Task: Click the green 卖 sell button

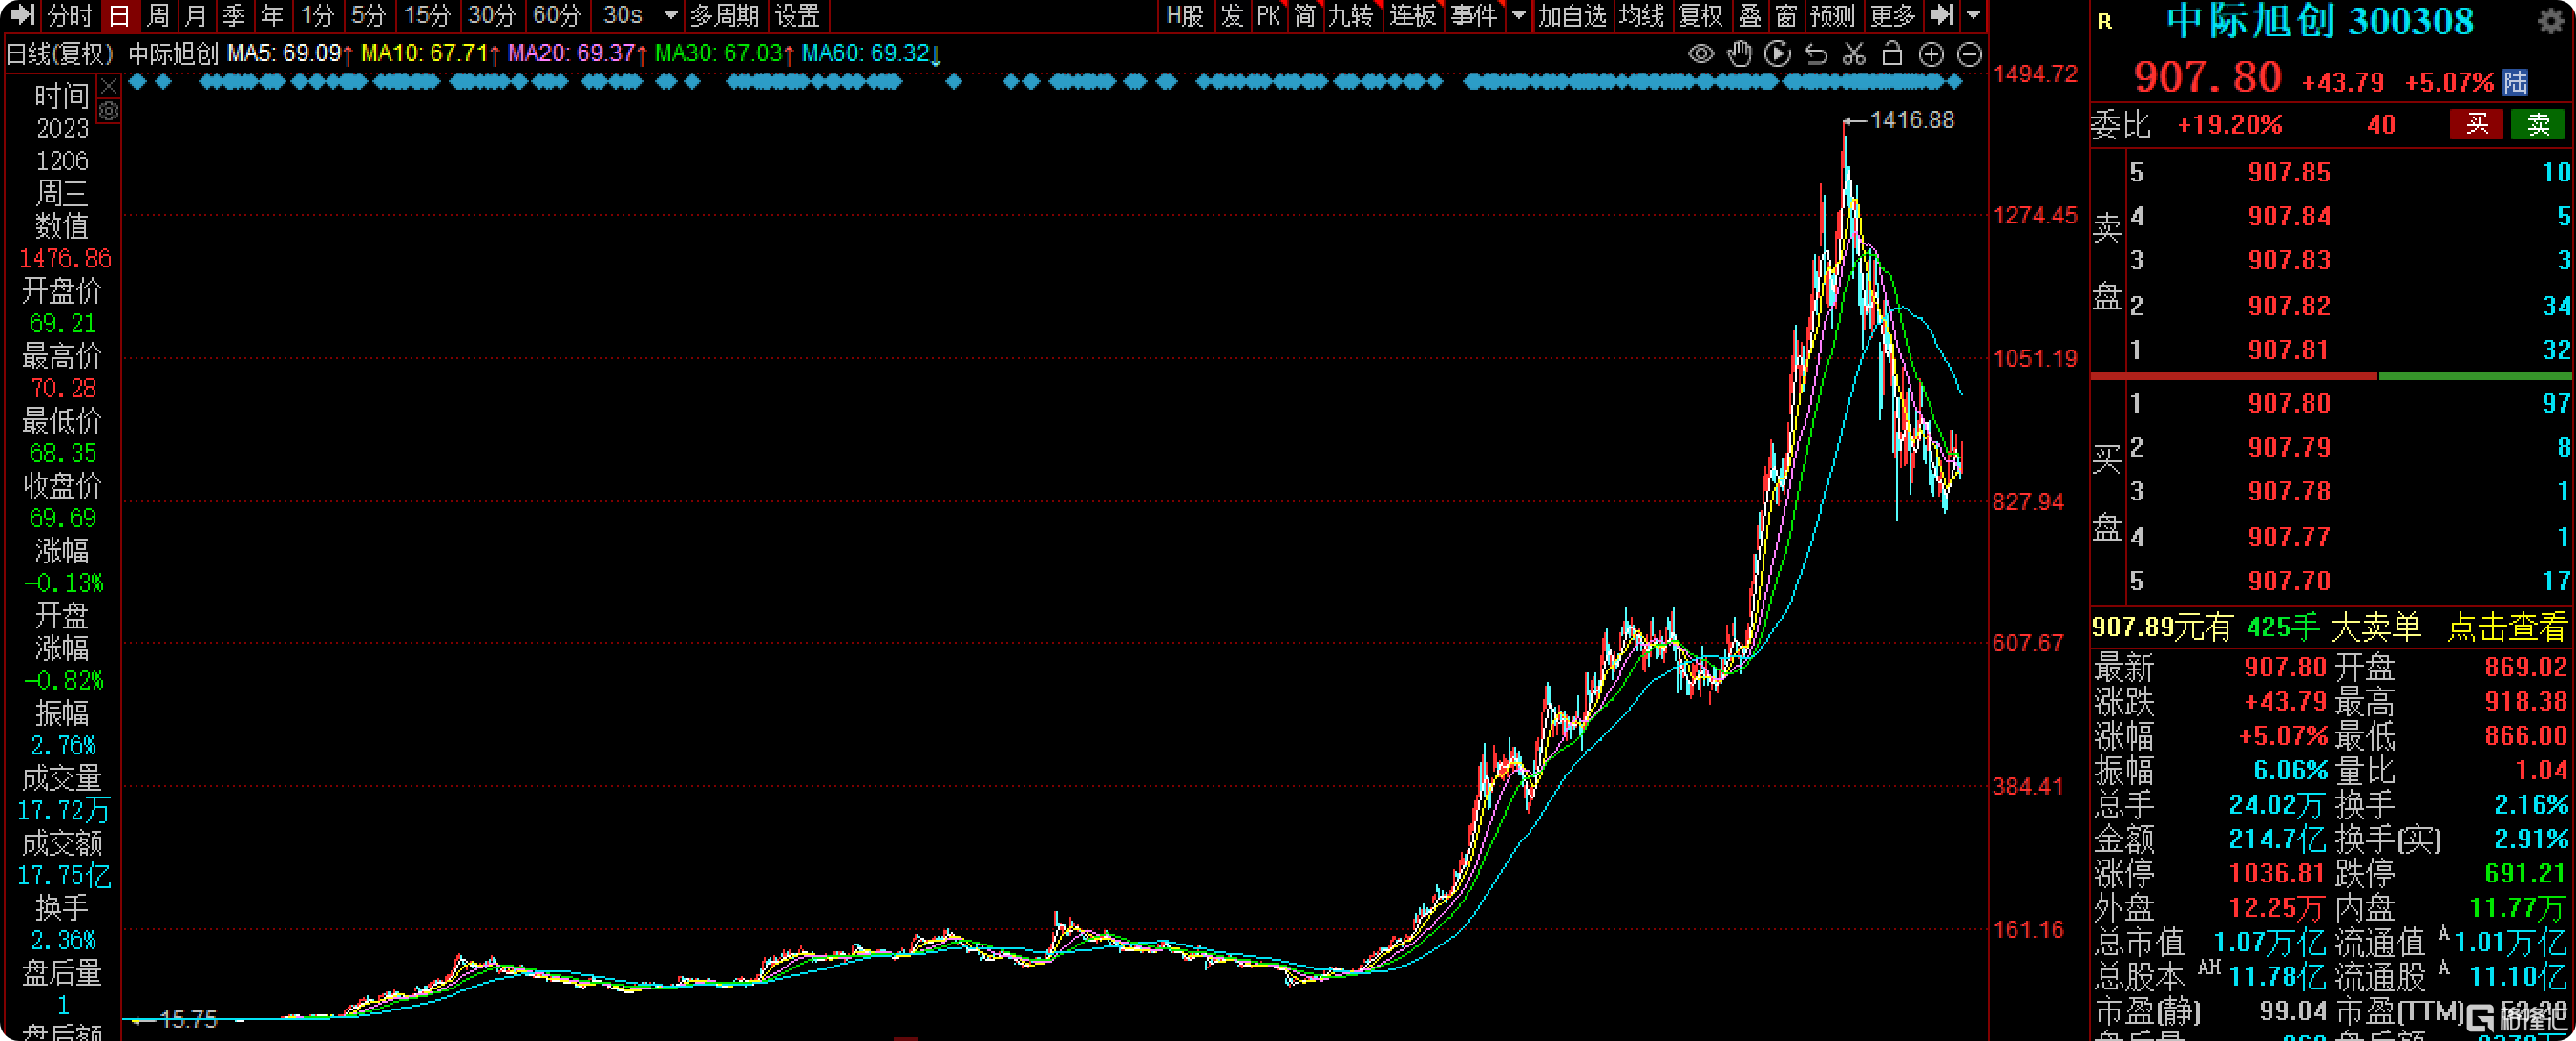Action: click(x=2537, y=125)
